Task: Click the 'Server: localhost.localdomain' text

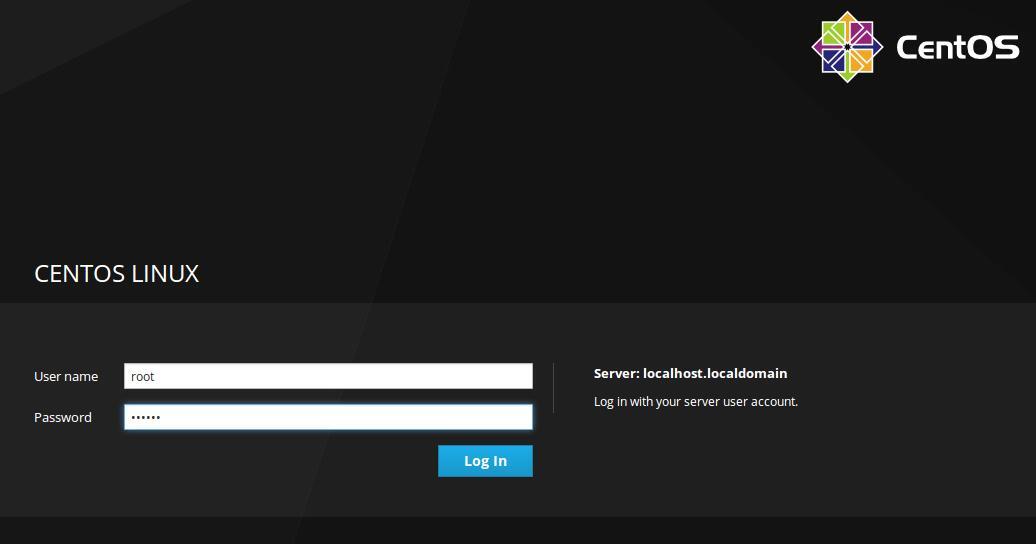Action: tap(690, 373)
